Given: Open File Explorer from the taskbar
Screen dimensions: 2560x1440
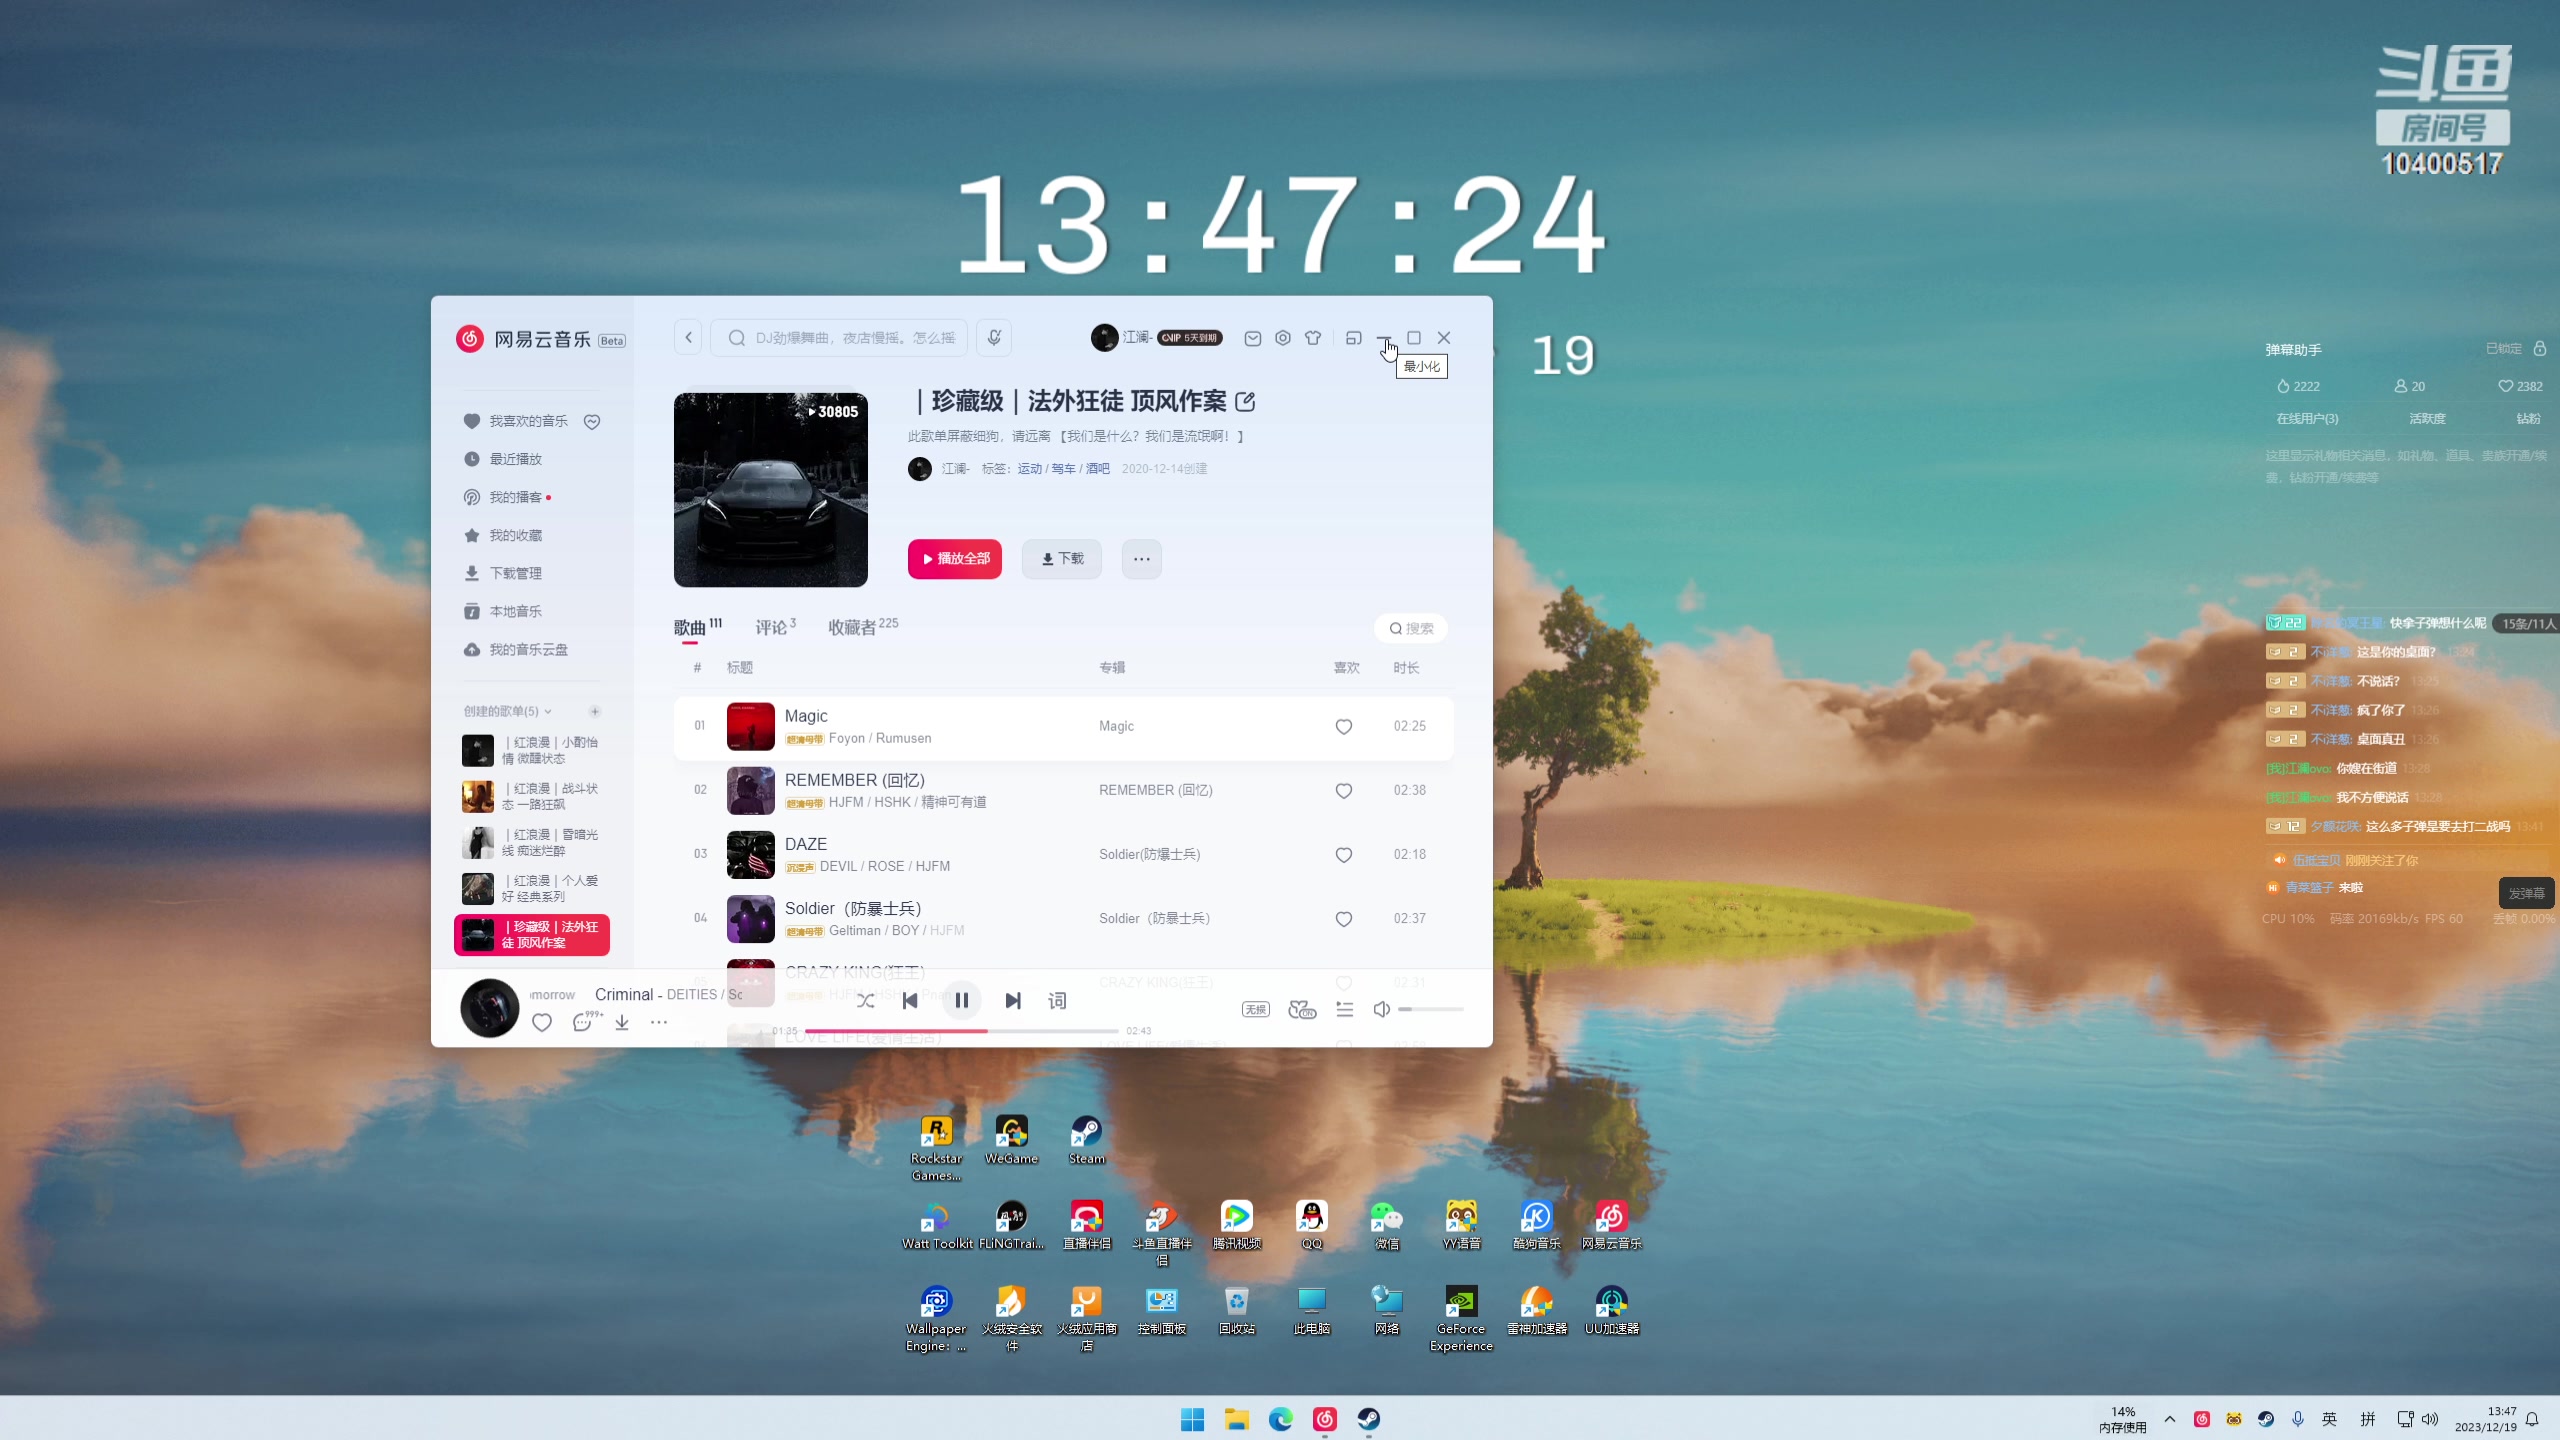Looking at the screenshot, I should pos(1236,1419).
